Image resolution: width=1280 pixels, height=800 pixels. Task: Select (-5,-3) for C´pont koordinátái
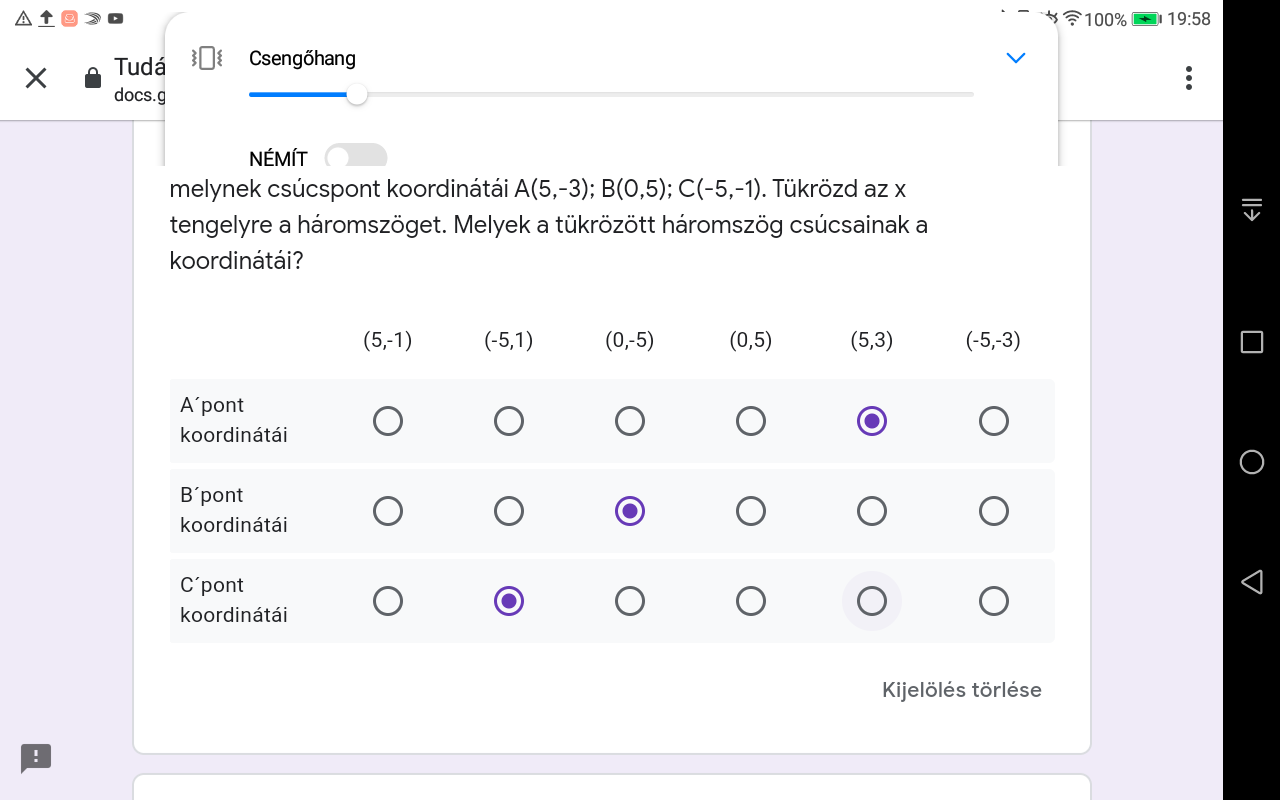coord(993,601)
